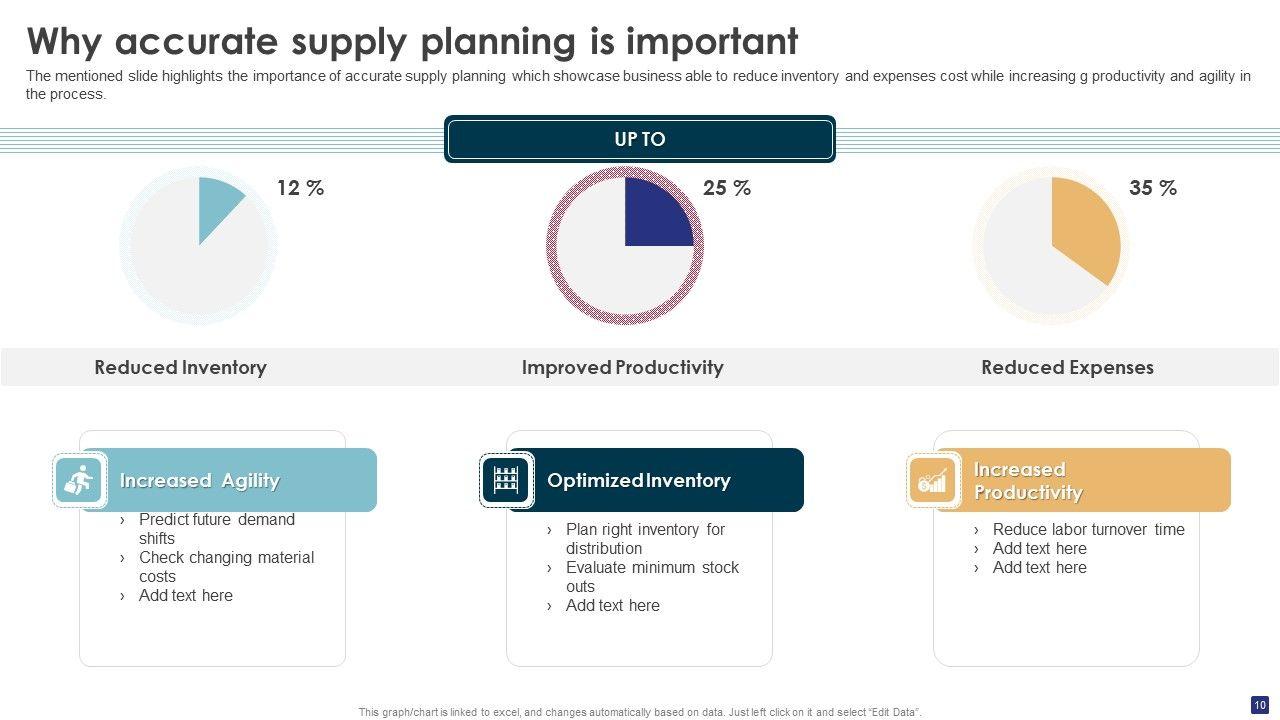Click the growth bar chart productivity icon
Screen dimensions: 1280x720
(933, 481)
